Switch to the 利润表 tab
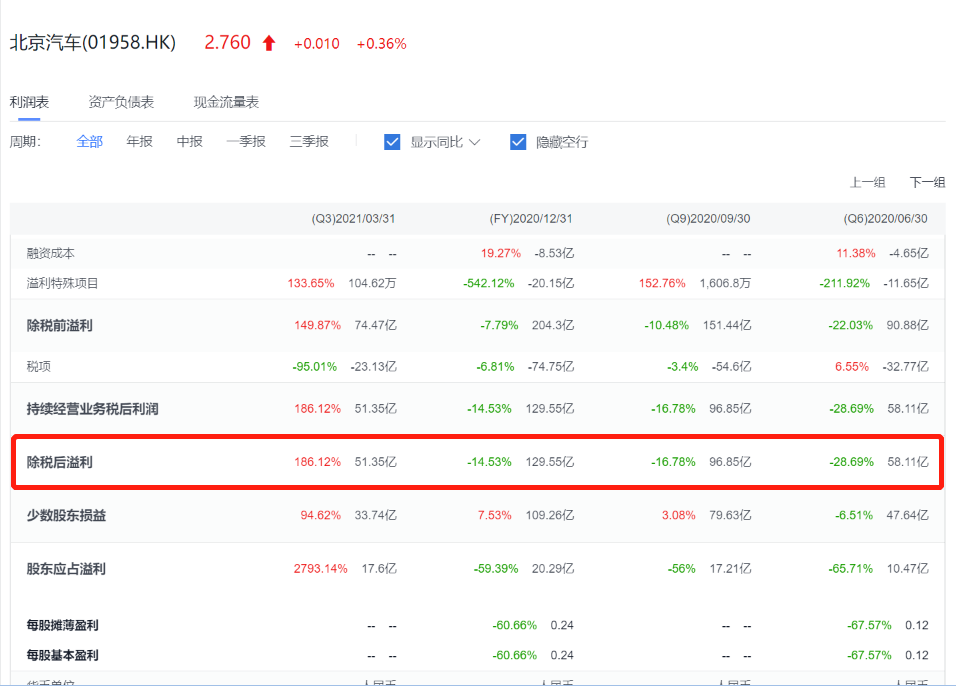Viewport: 956px width, 686px height. [29, 102]
